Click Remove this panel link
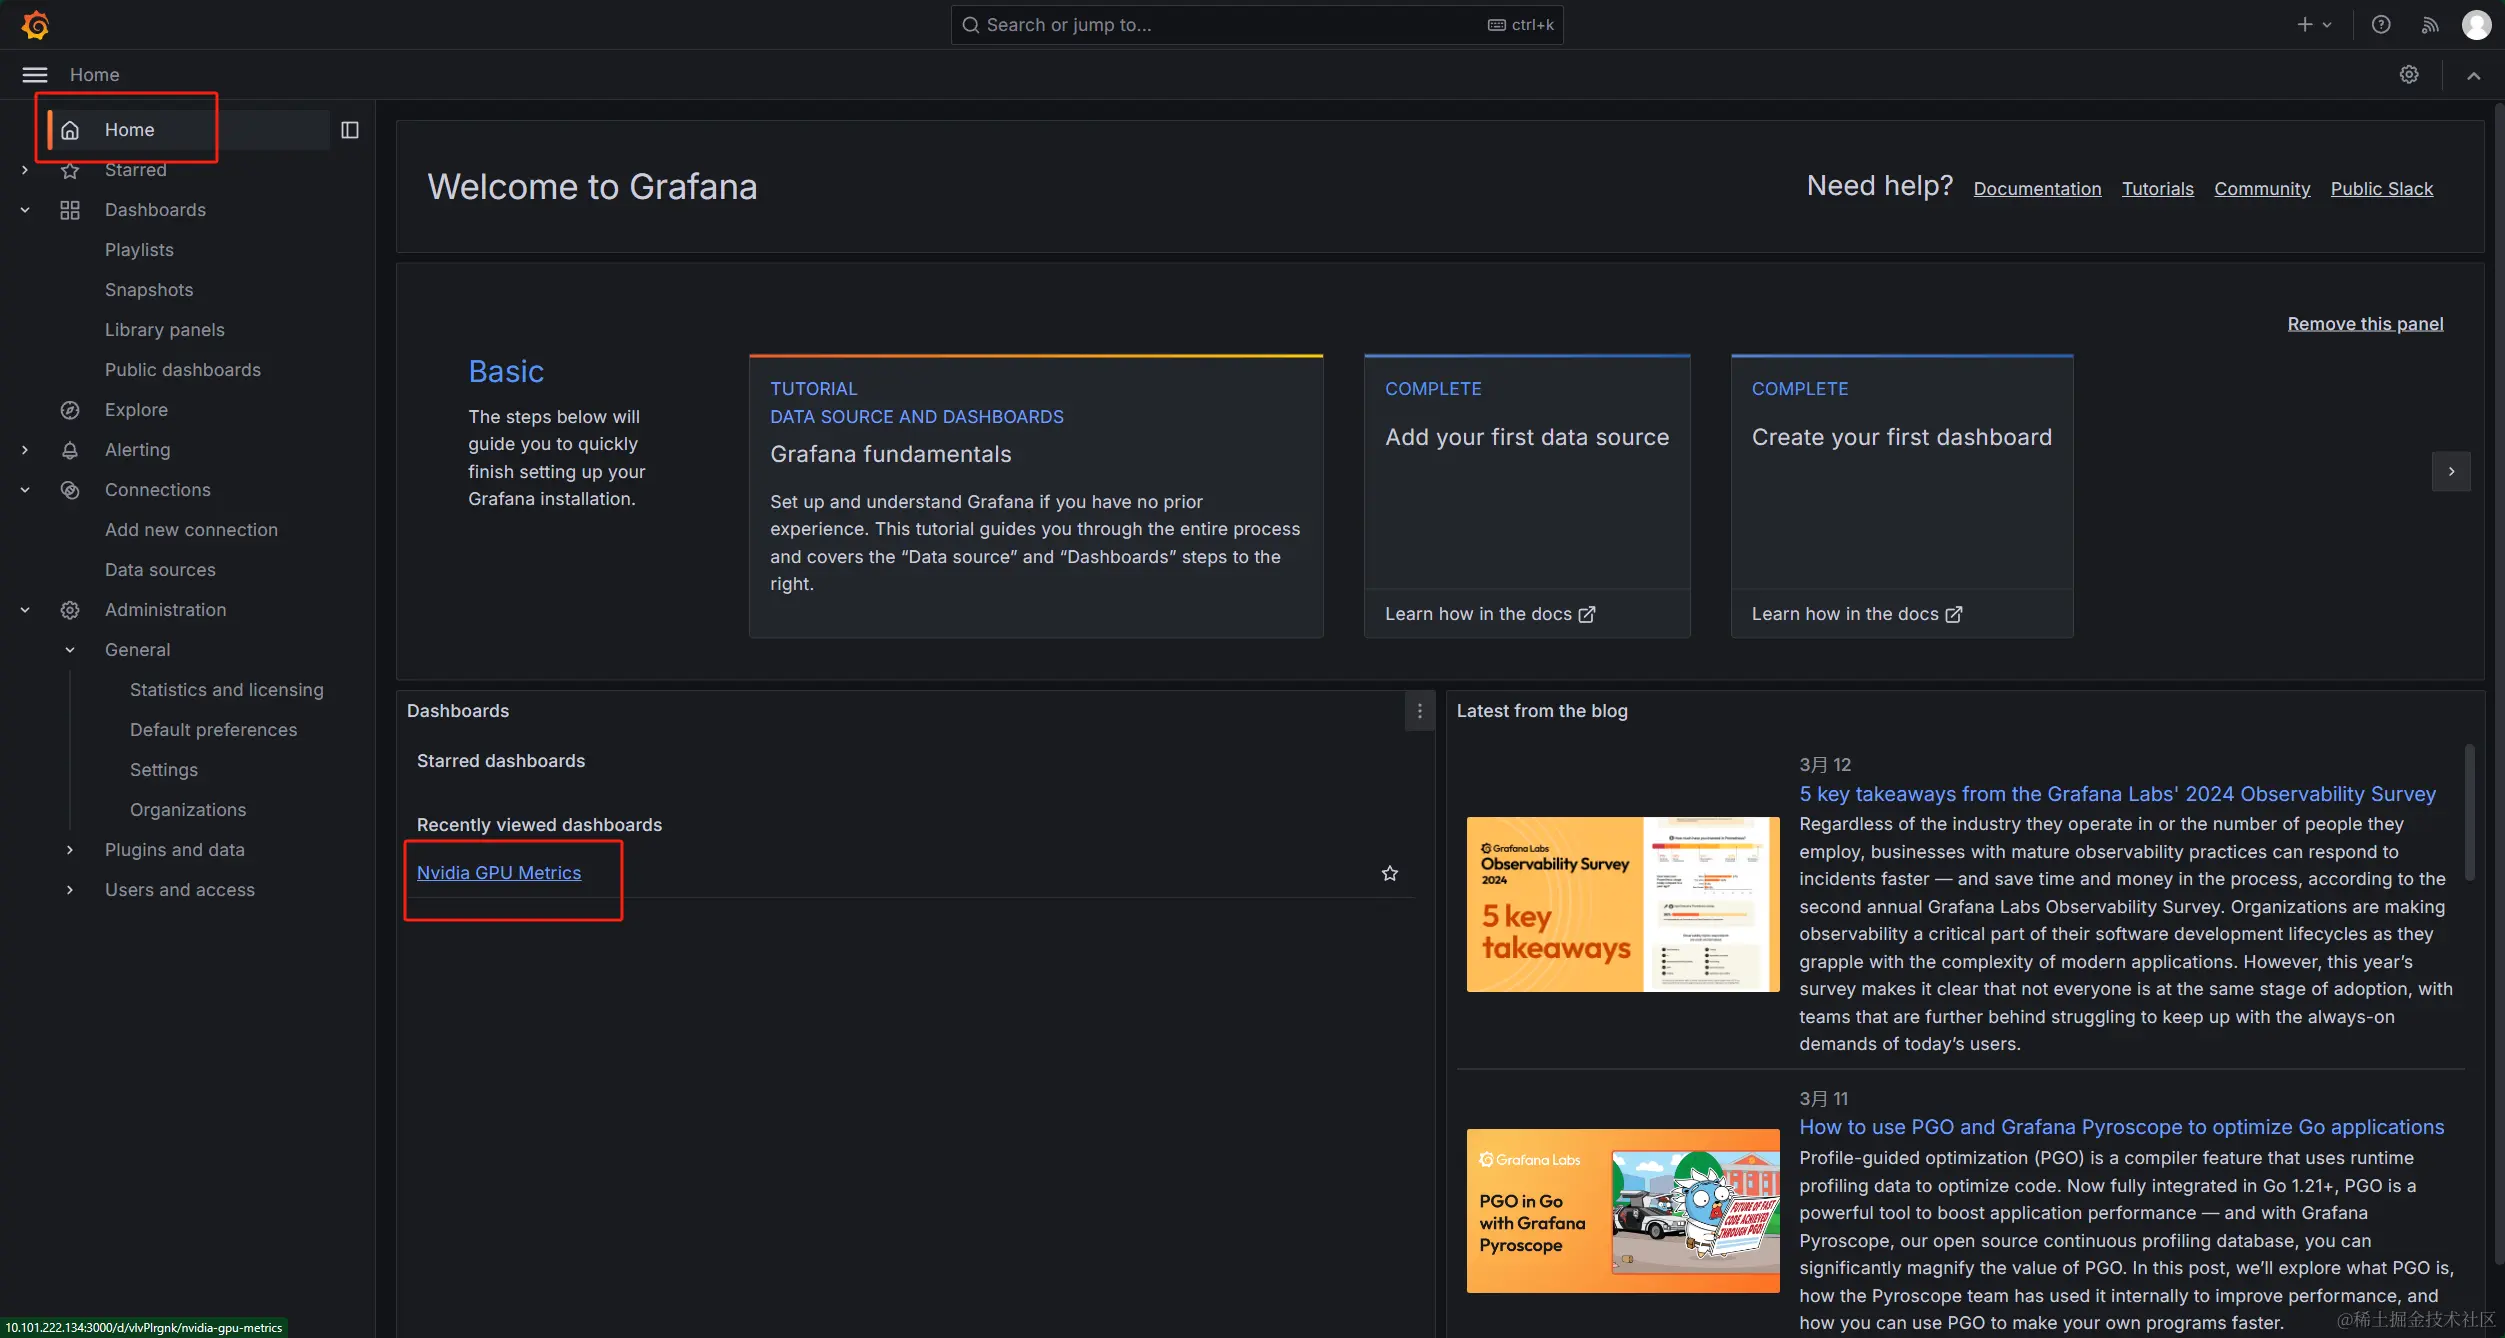The width and height of the screenshot is (2505, 1338). pyautogui.click(x=2364, y=324)
